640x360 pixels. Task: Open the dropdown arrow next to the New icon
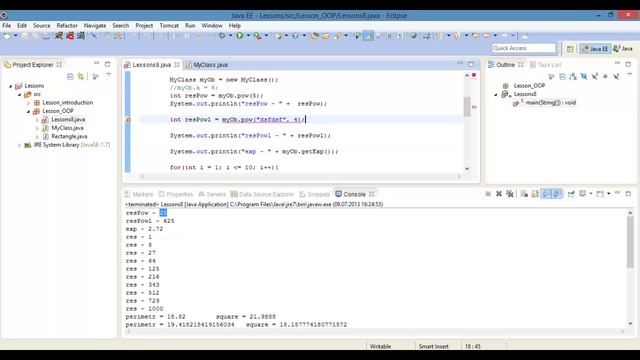coord(16,36)
